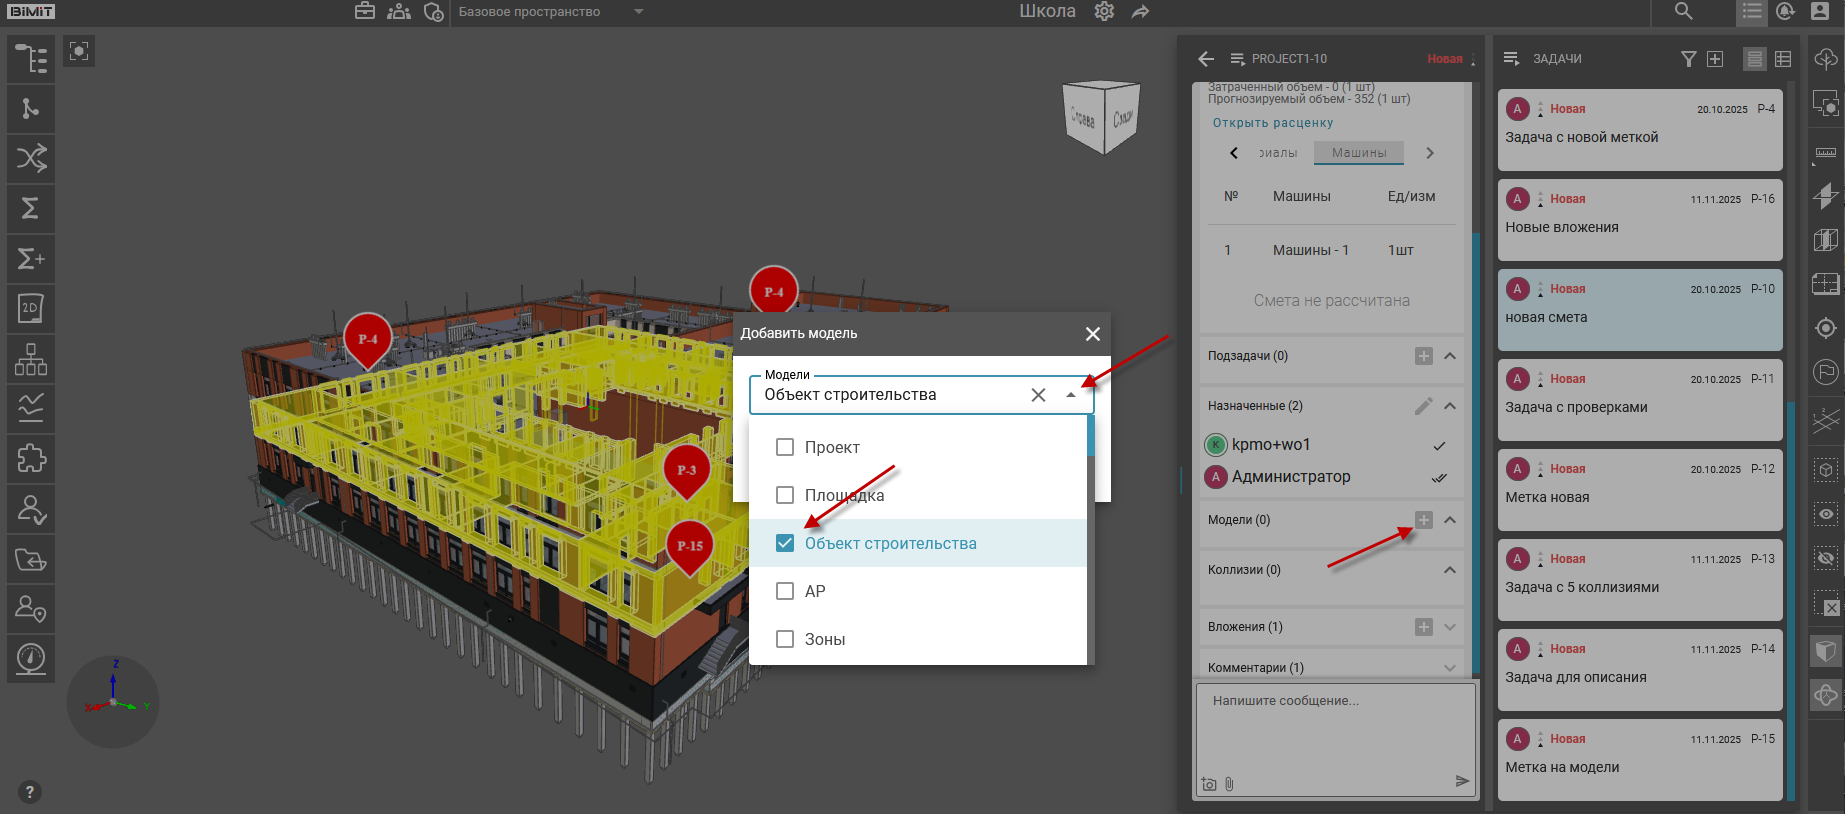Click the add model plus icon

[x=1423, y=520]
